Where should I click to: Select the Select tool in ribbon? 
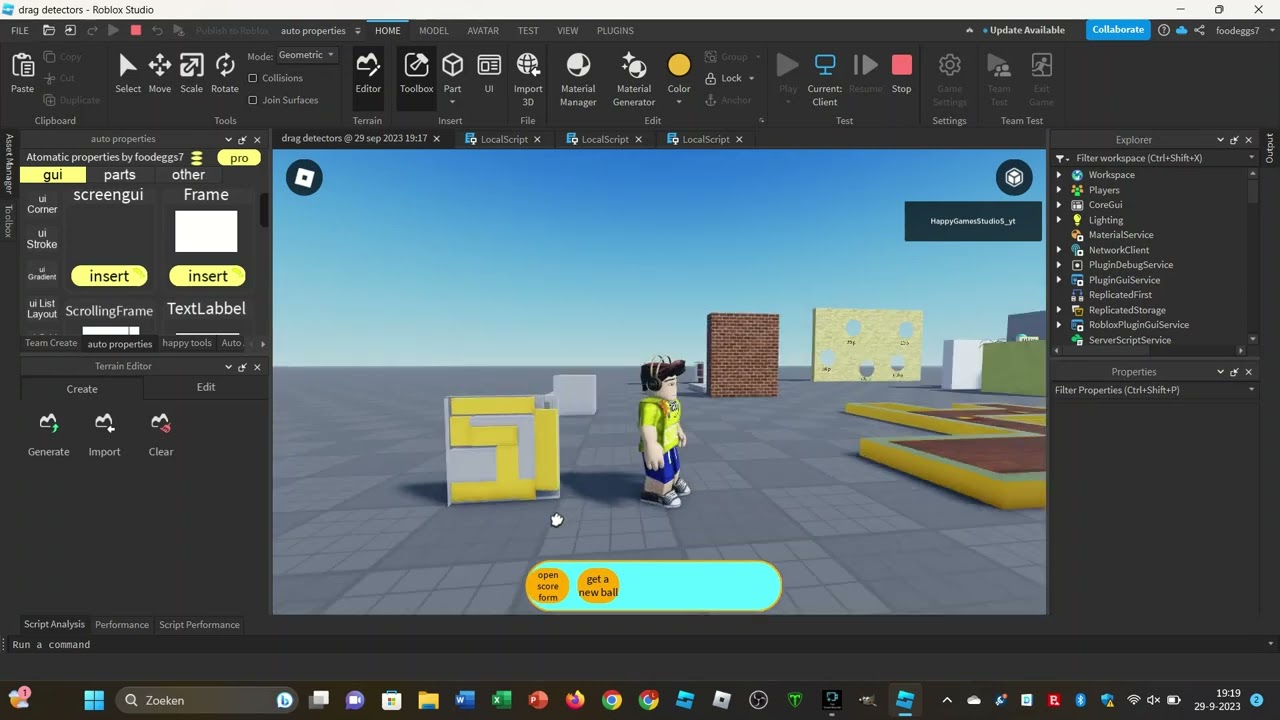click(x=128, y=74)
